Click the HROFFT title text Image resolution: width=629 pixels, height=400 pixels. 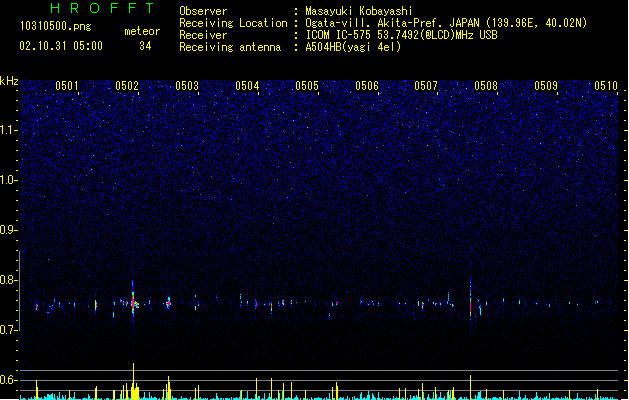(x=102, y=8)
